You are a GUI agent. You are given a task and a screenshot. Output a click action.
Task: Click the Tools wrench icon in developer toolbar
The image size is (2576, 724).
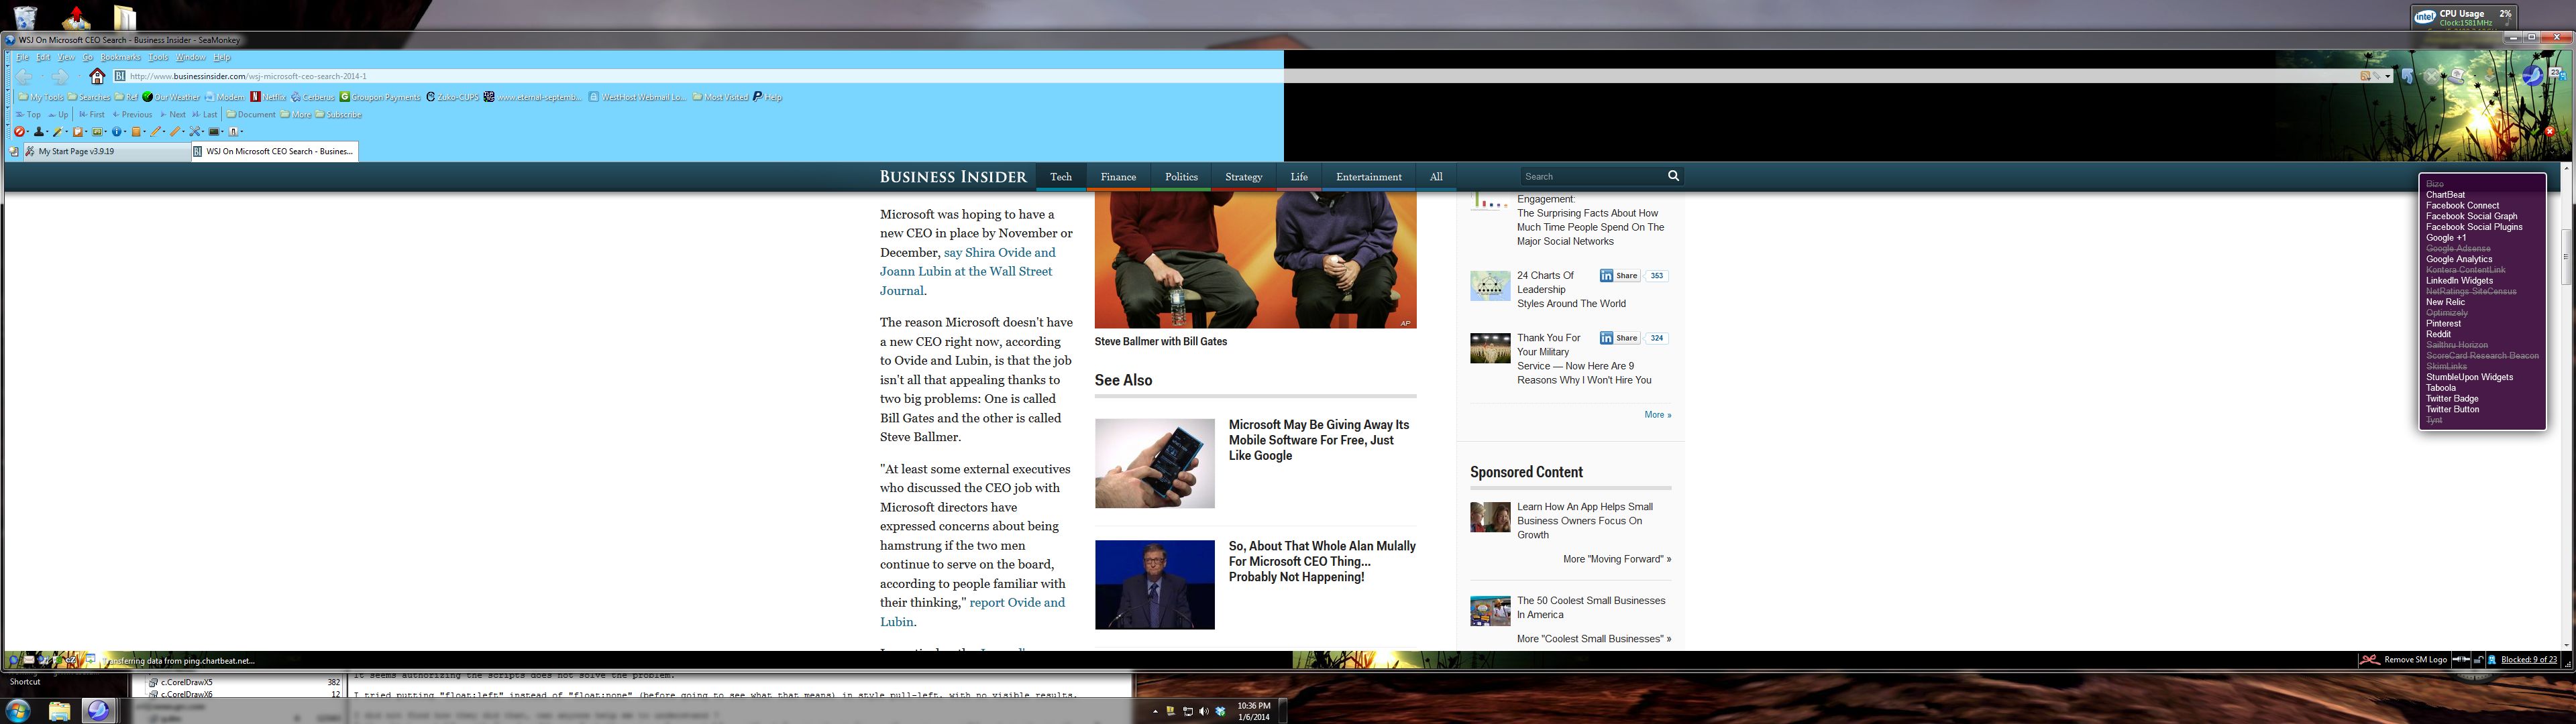[196, 132]
